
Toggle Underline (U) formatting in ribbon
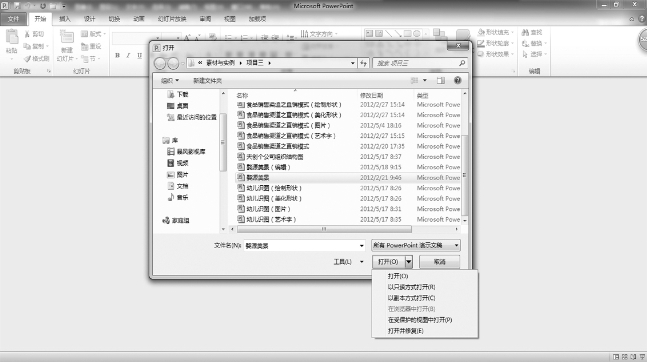139,55
